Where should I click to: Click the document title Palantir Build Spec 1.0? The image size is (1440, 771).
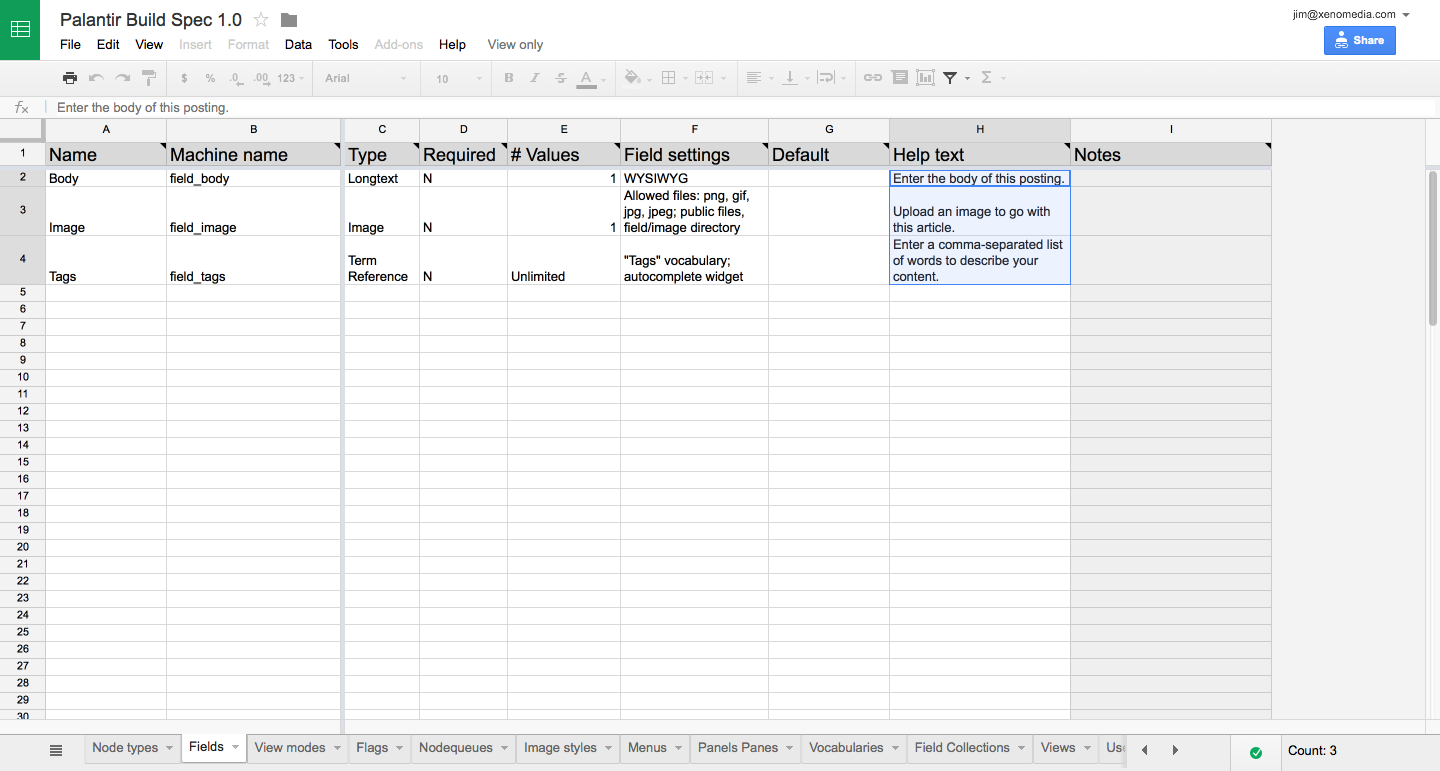click(x=151, y=20)
